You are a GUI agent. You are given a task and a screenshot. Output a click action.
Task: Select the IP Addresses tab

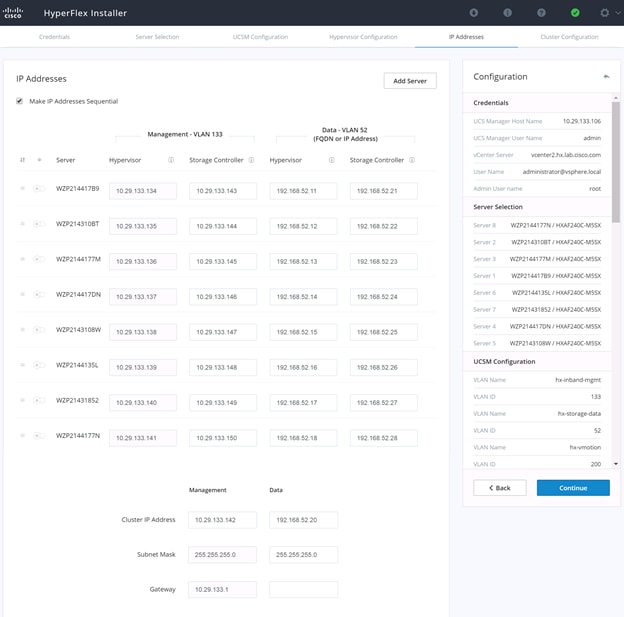[x=466, y=37]
